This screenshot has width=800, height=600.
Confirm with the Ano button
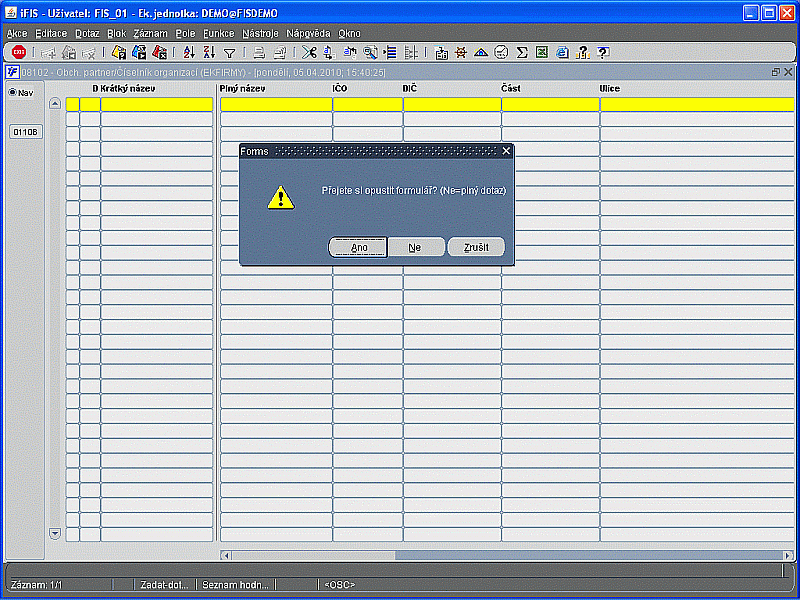(x=359, y=247)
